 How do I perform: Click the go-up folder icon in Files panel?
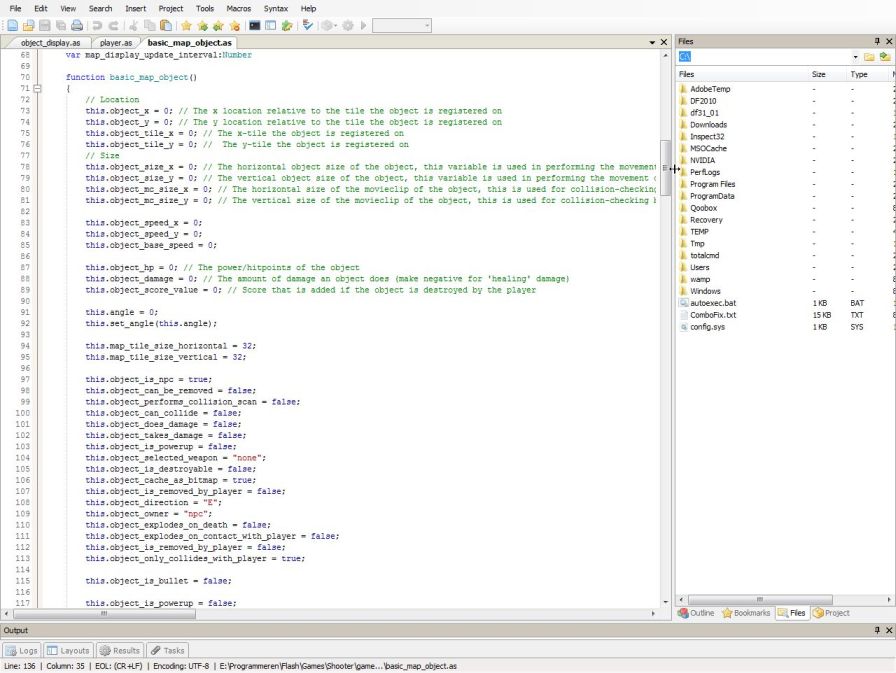(885, 57)
